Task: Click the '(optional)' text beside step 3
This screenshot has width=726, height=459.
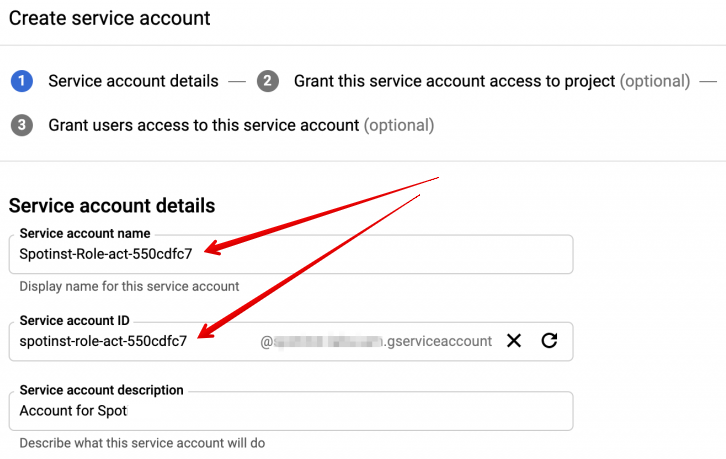Action: 398,125
